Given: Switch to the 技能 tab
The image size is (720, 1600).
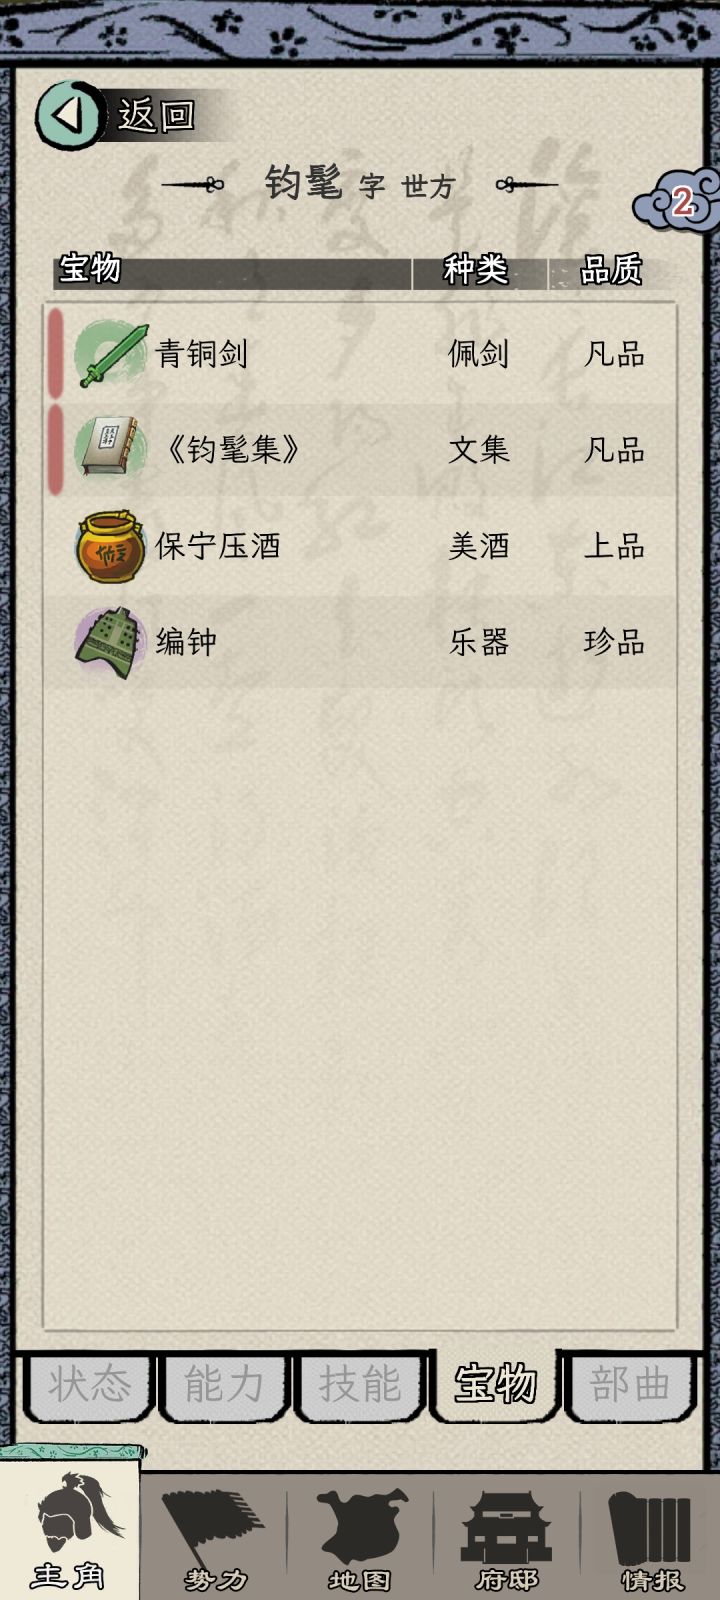Looking at the screenshot, I should (x=360, y=1386).
